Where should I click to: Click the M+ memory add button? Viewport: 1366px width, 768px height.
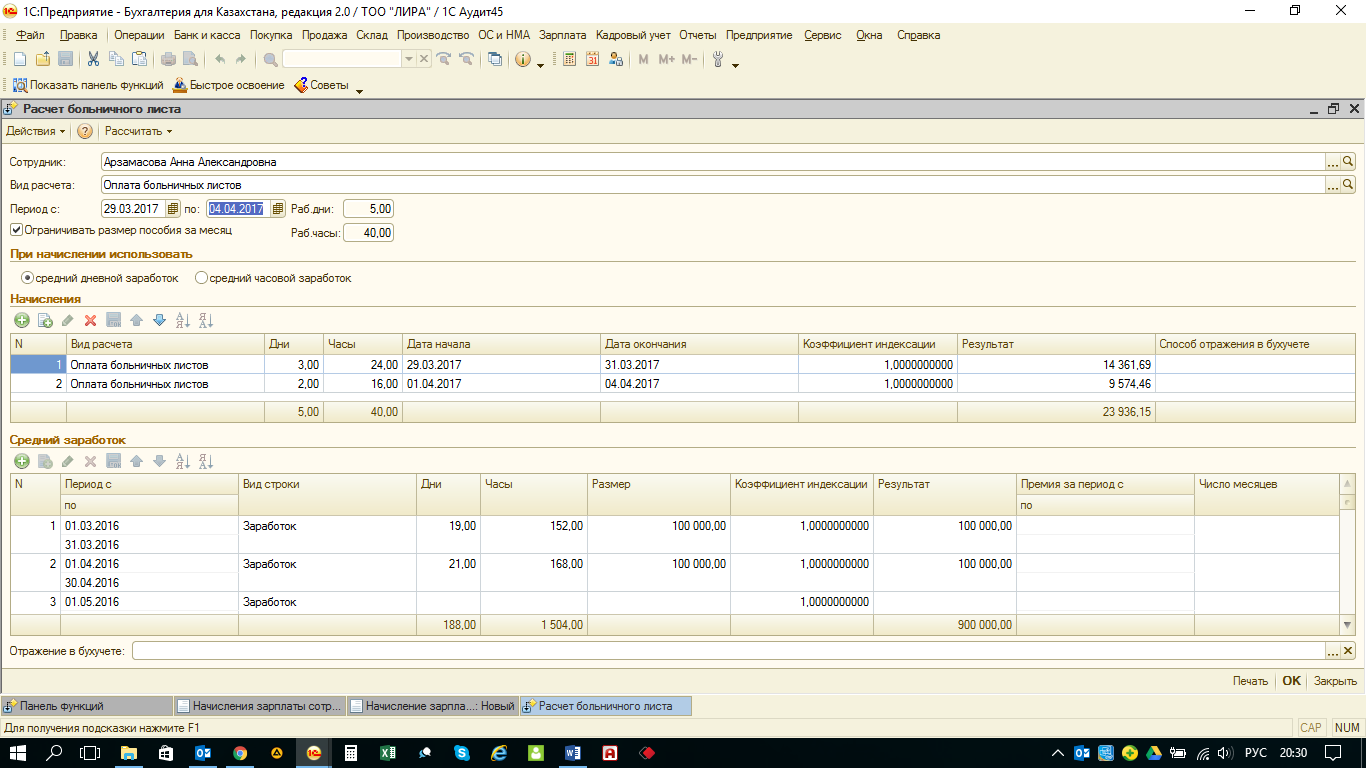pos(666,59)
